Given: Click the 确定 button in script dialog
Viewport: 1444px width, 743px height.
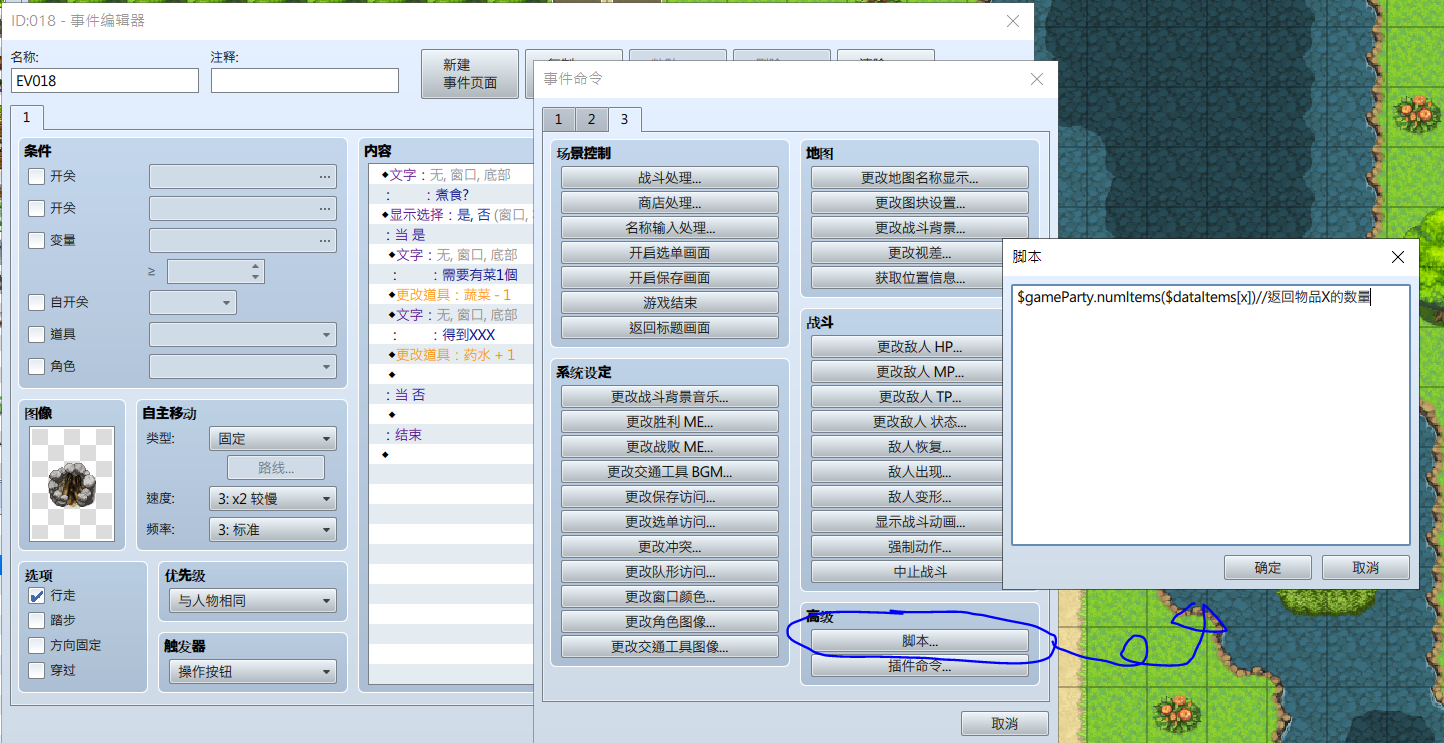Looking at the screenshot, I should tap(1268, 567).
